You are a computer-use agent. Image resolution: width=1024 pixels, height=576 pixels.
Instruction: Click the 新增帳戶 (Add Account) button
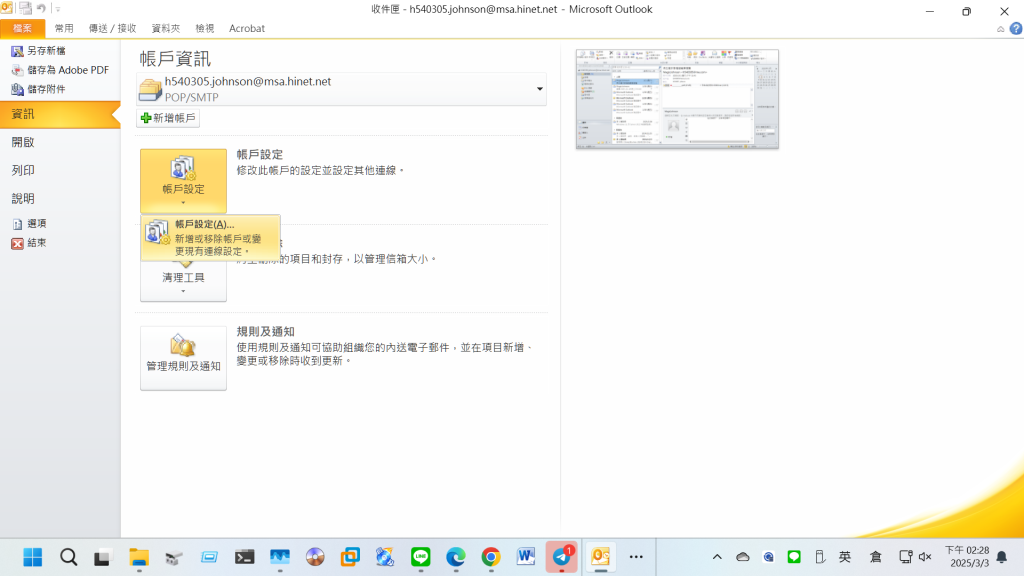[168, 118]
